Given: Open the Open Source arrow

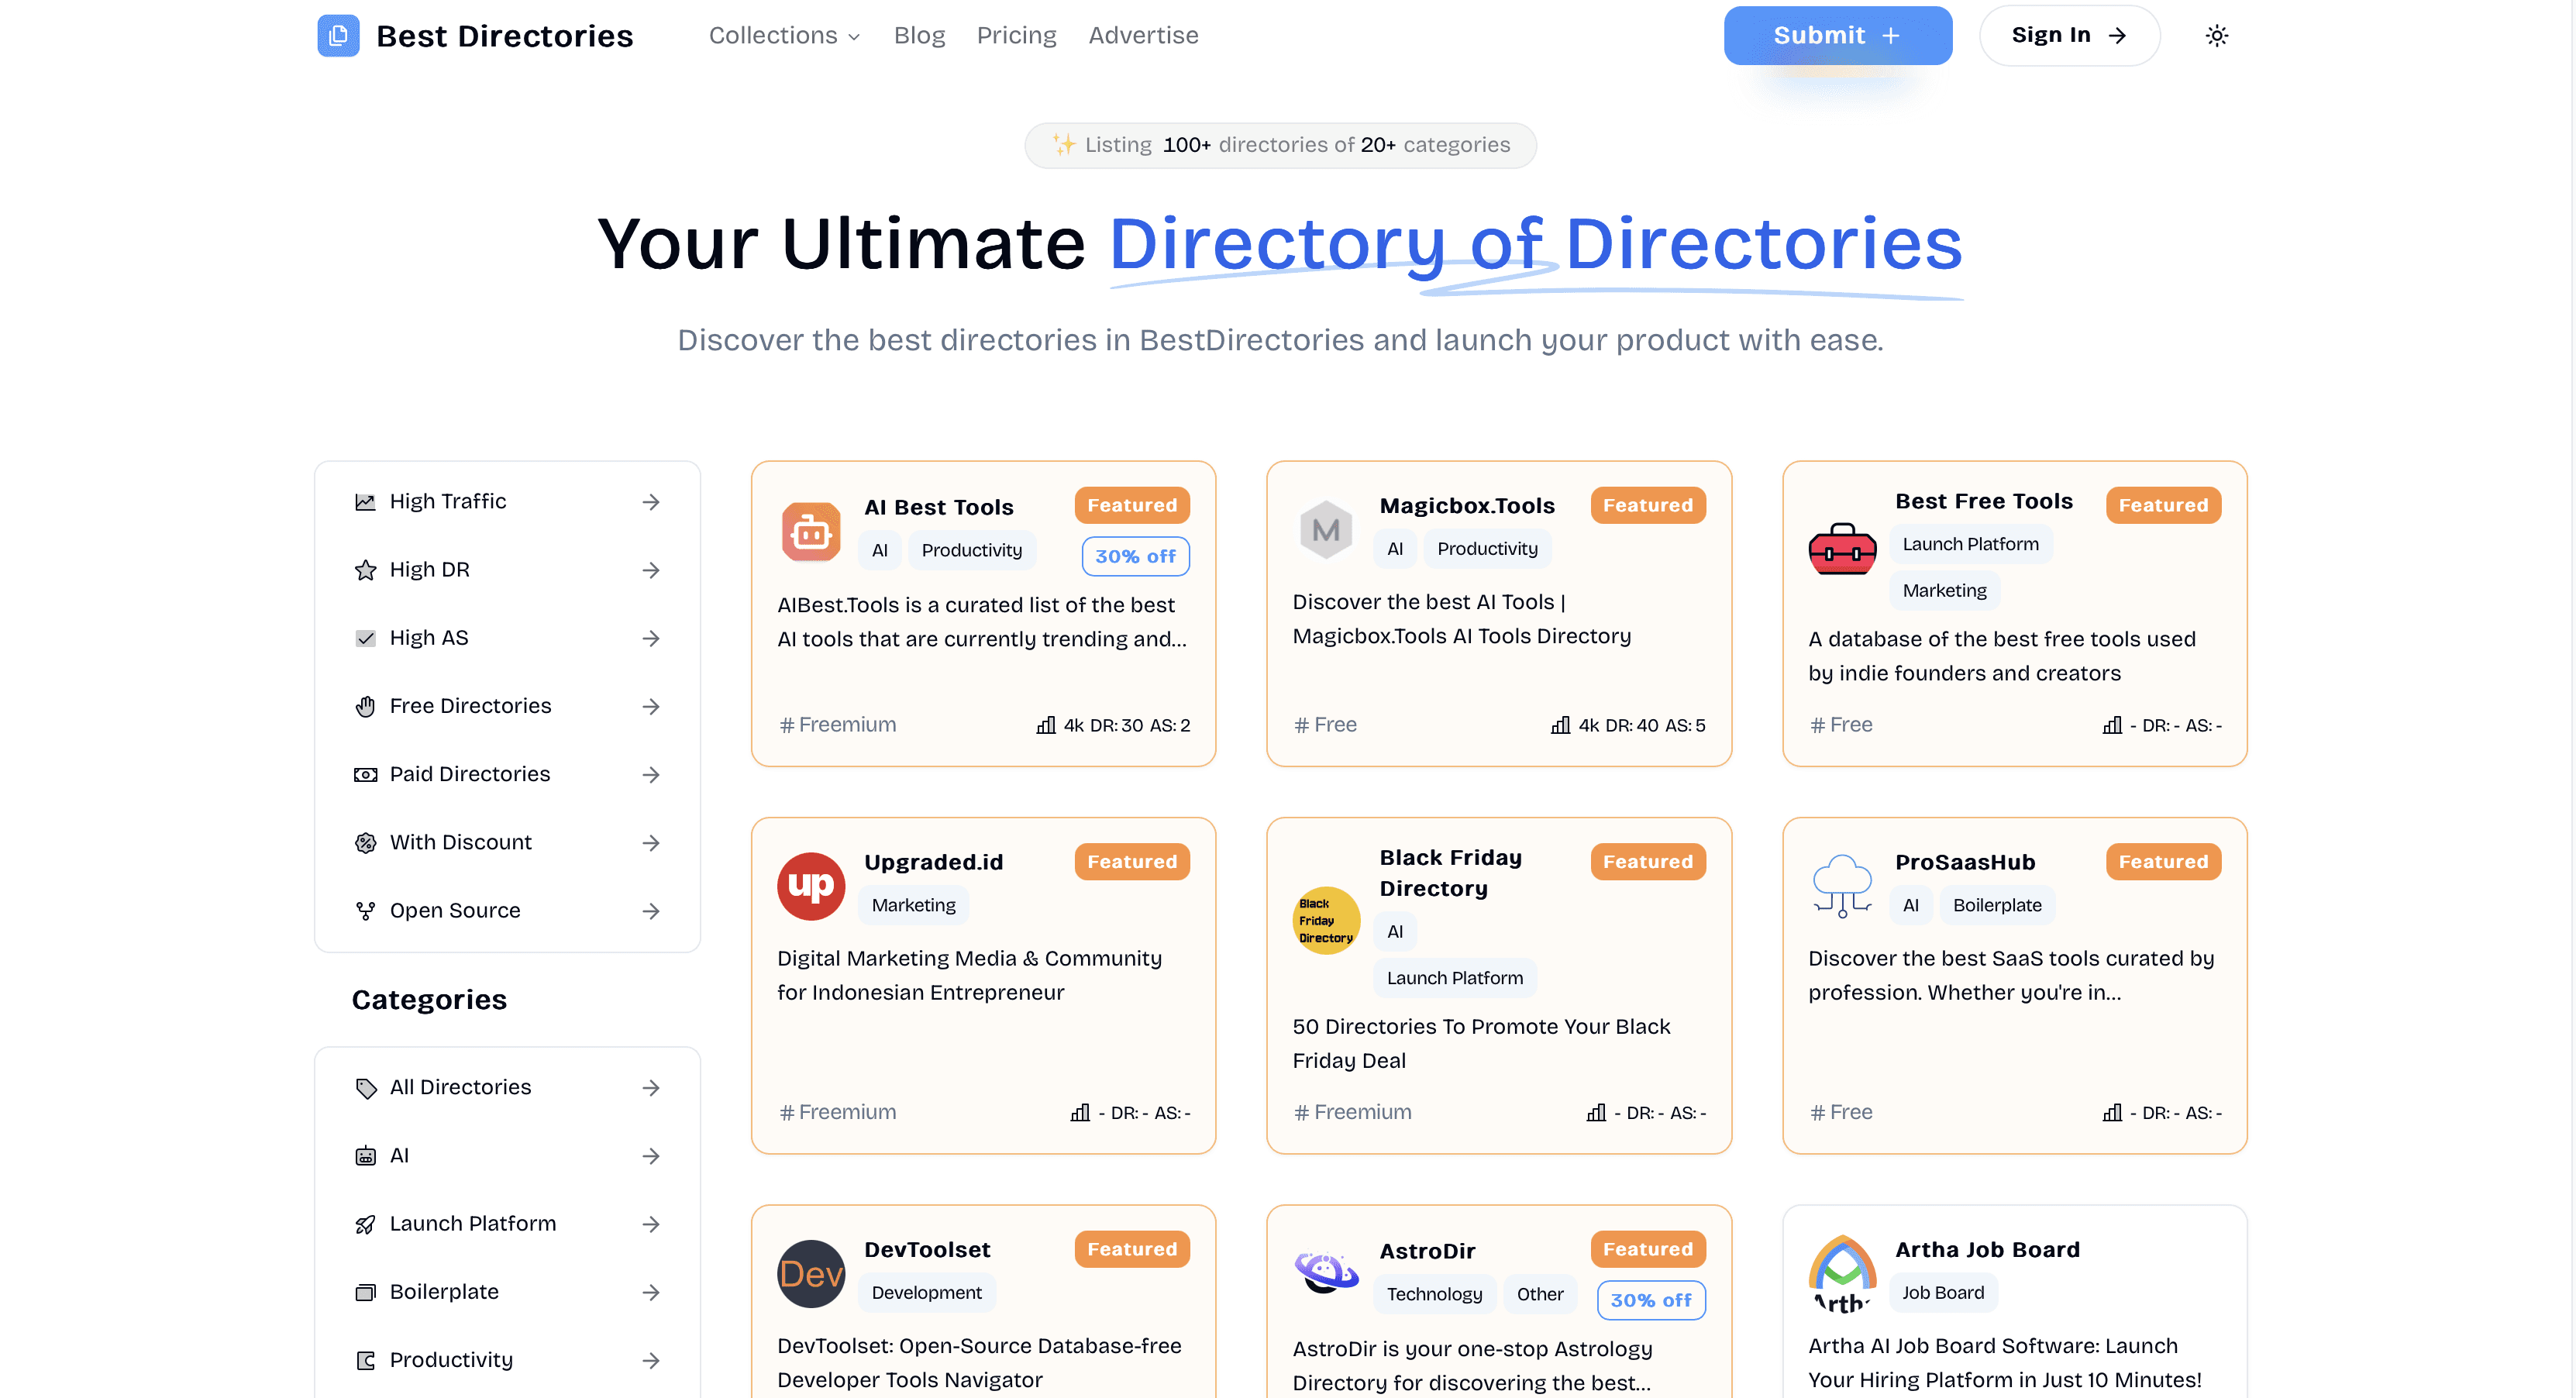Looking at the screenshot, I should point(651,911).
